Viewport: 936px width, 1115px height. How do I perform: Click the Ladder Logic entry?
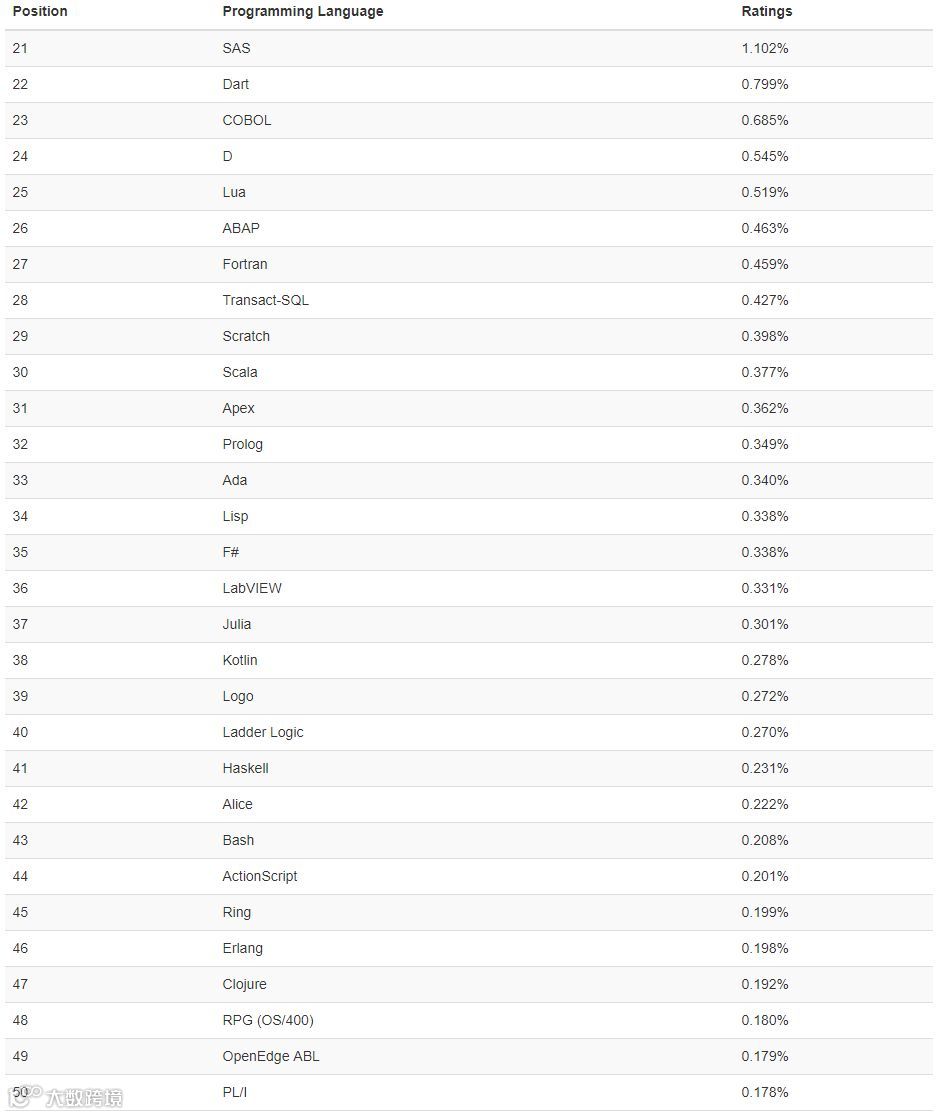(262, 732)
